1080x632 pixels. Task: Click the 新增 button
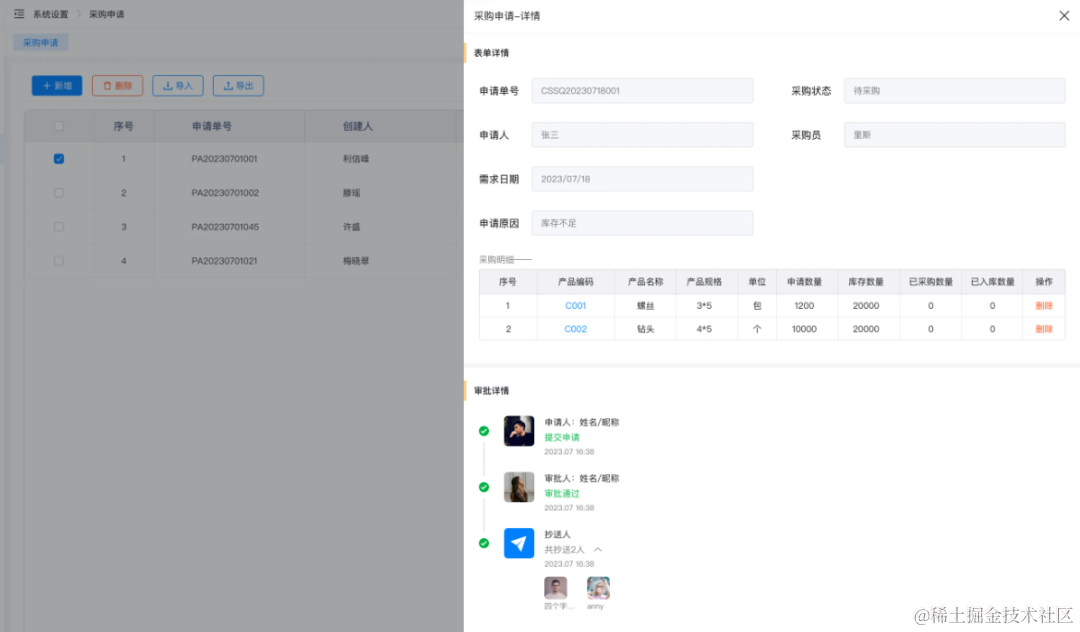point(57,85)
